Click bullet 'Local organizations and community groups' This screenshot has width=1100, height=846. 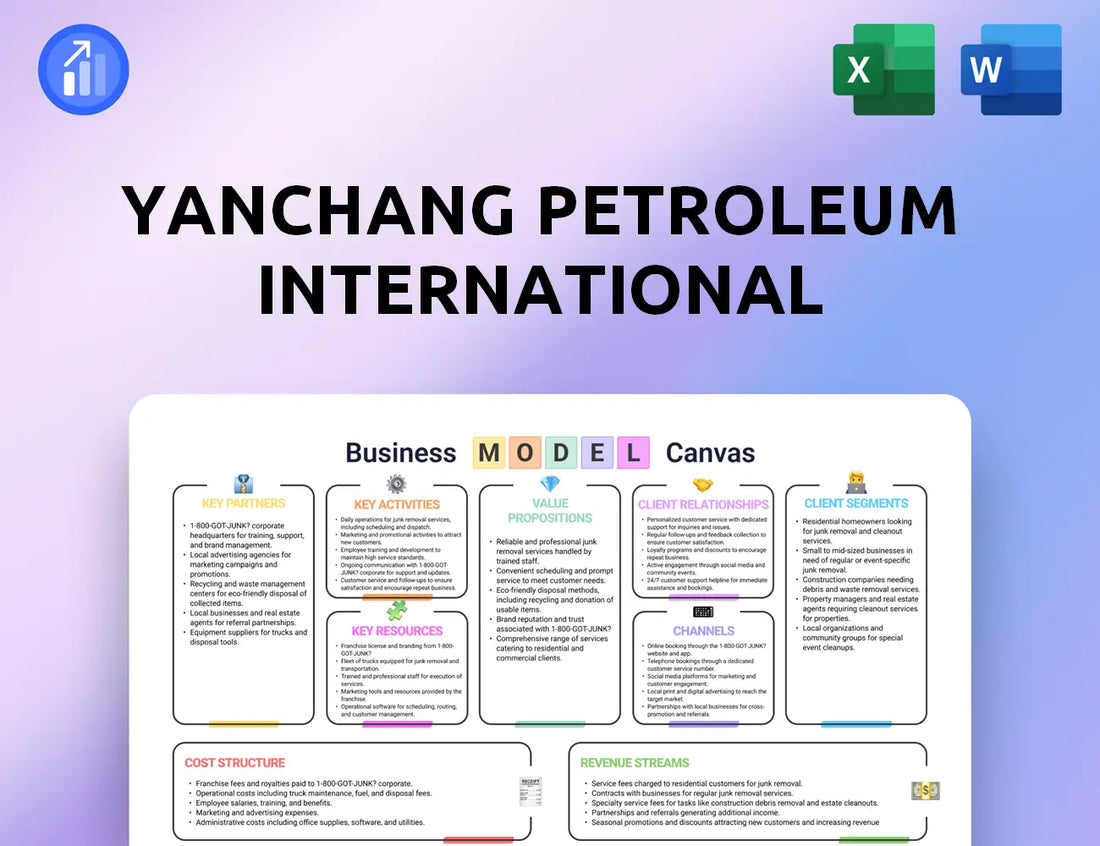coord(850,638)
